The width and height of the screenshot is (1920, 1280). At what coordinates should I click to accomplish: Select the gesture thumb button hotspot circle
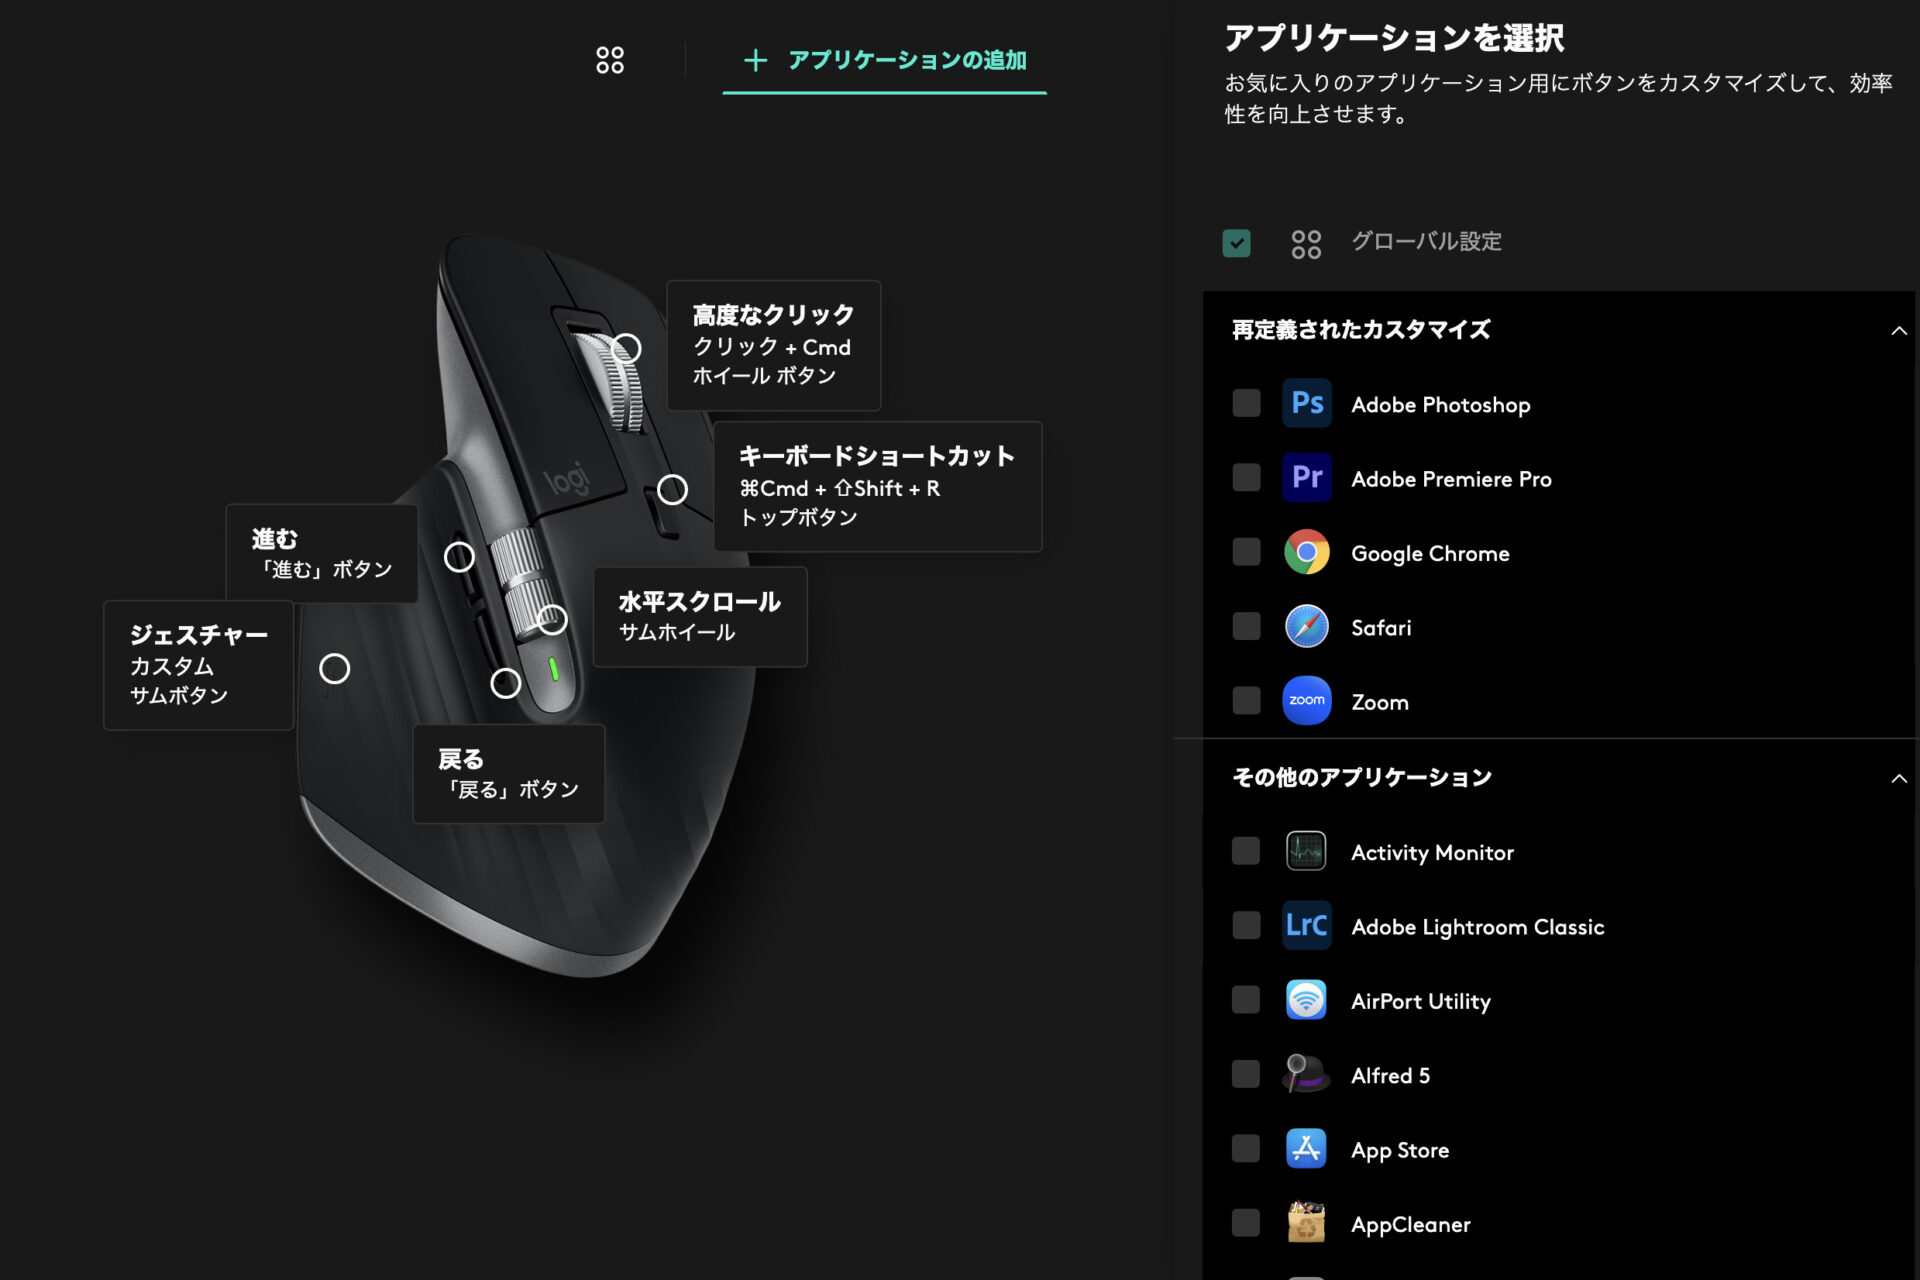pyautogui.click(x=335, y=669)
